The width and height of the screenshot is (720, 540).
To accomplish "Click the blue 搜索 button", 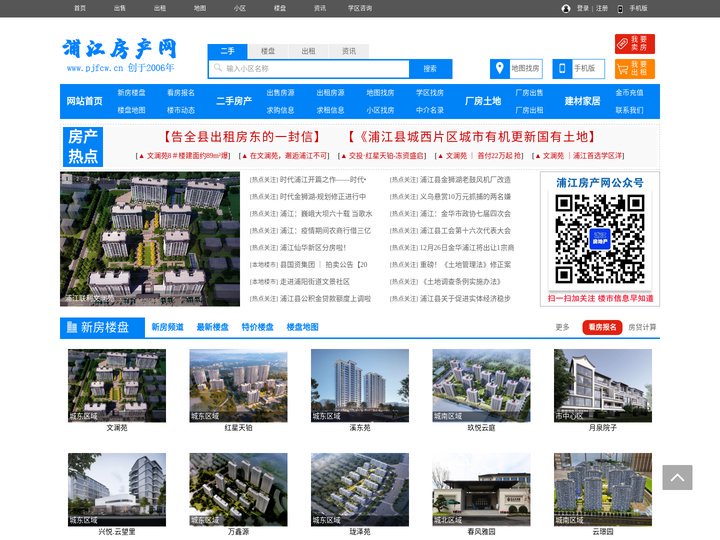I will 430,68.
